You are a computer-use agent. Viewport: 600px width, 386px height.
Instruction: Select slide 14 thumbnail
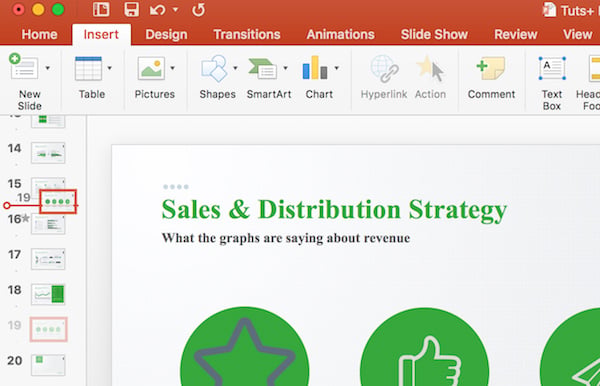[x=48, y=153]
